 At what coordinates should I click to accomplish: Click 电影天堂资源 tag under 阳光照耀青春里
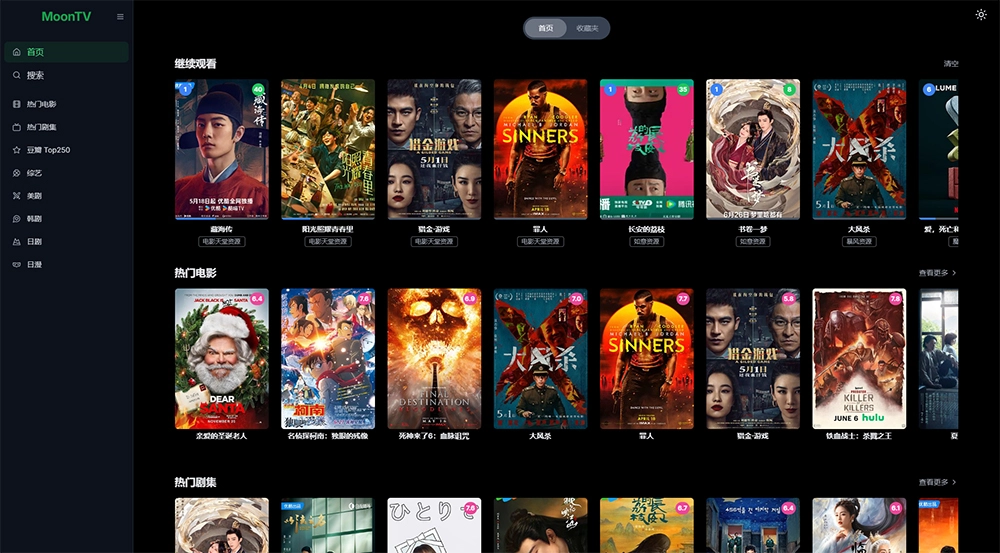328,242
